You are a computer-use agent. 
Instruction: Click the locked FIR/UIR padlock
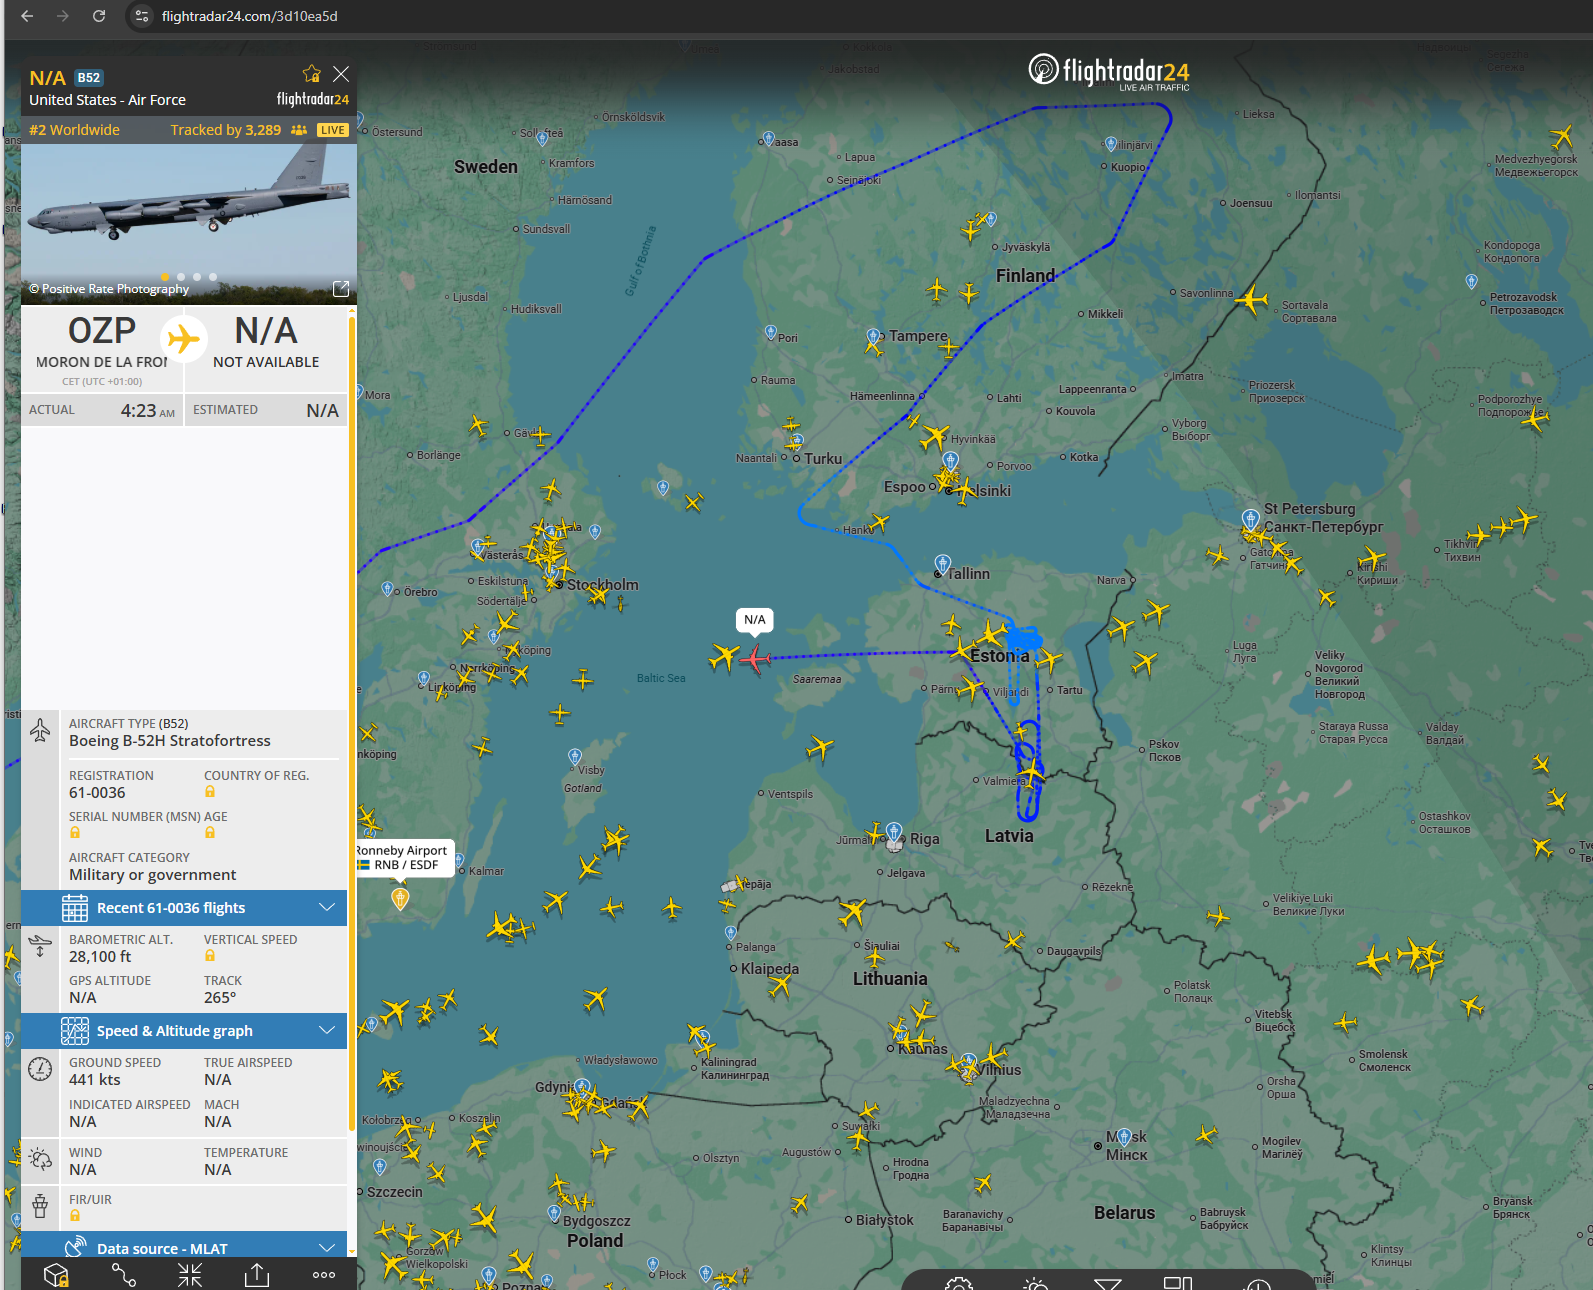pyautogui.click(x=75, y=1216)
